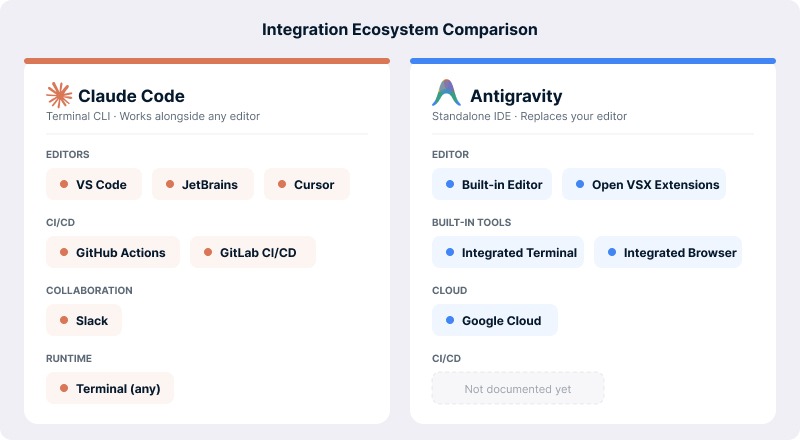The image size is (800, 440).
Task: Open the GitLab CI/CD chip
Action: tap(253, 252)
